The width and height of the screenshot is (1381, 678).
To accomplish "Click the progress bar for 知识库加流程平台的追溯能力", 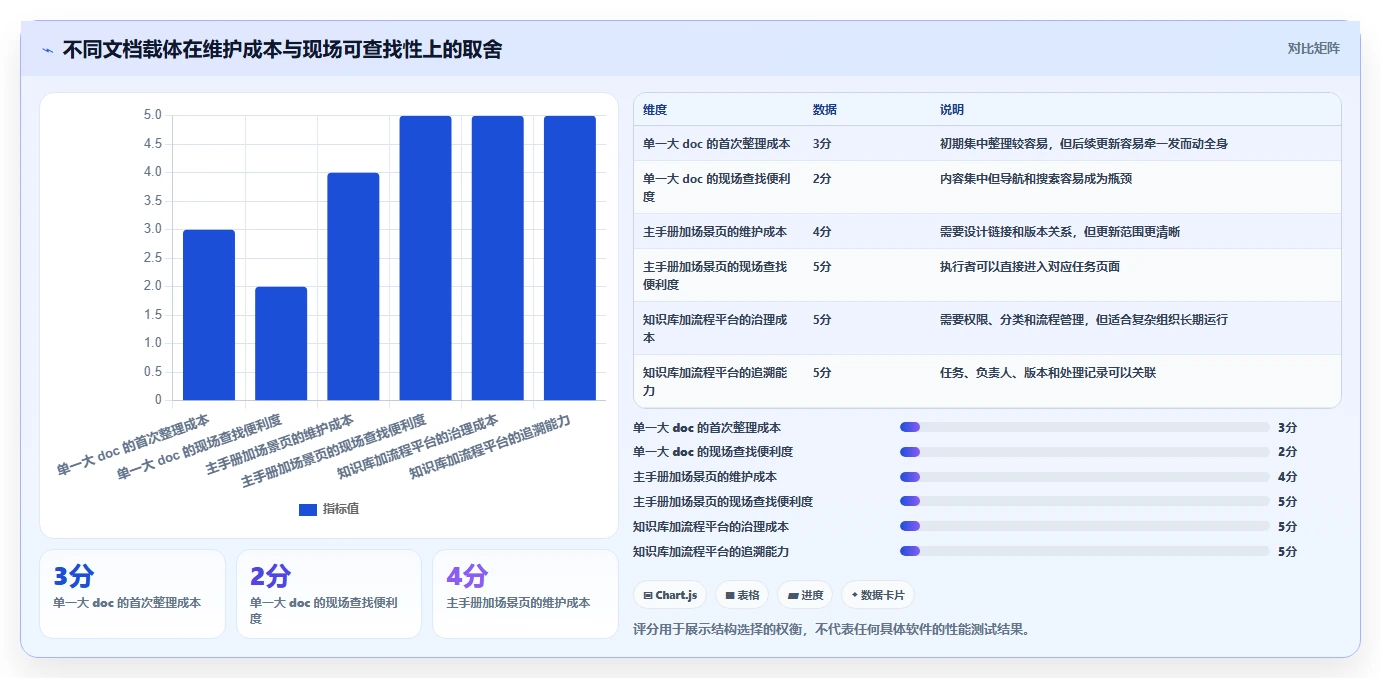I will [1085, 552].
